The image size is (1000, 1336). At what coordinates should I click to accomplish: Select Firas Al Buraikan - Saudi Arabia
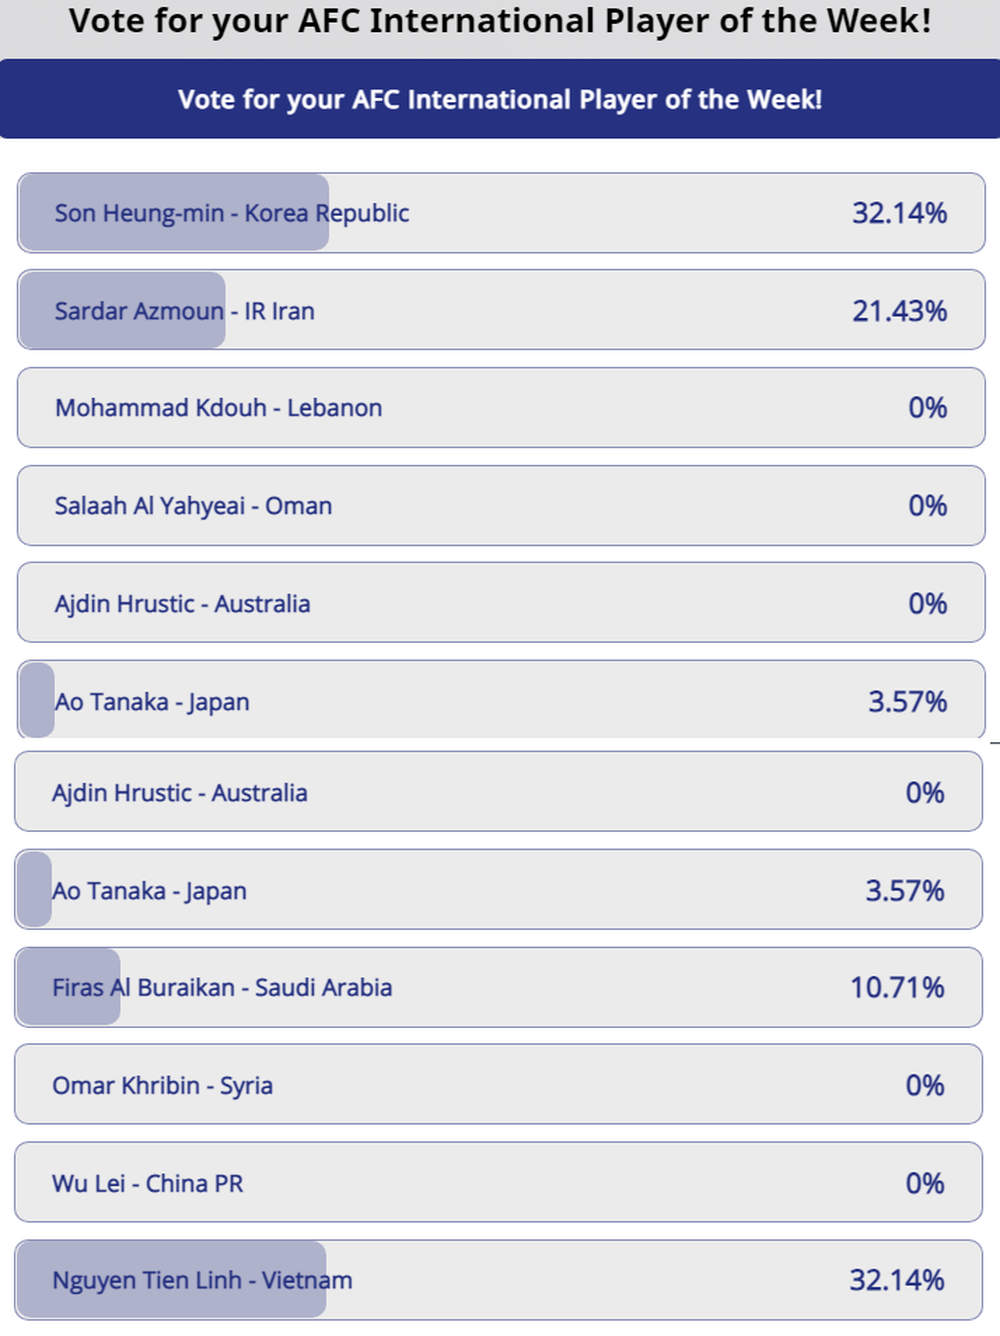pyautogui.click(x=498, y=988)
